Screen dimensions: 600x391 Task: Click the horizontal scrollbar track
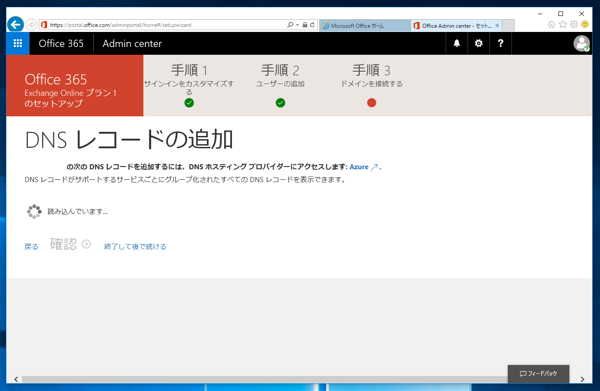click(x=264, y=379)
